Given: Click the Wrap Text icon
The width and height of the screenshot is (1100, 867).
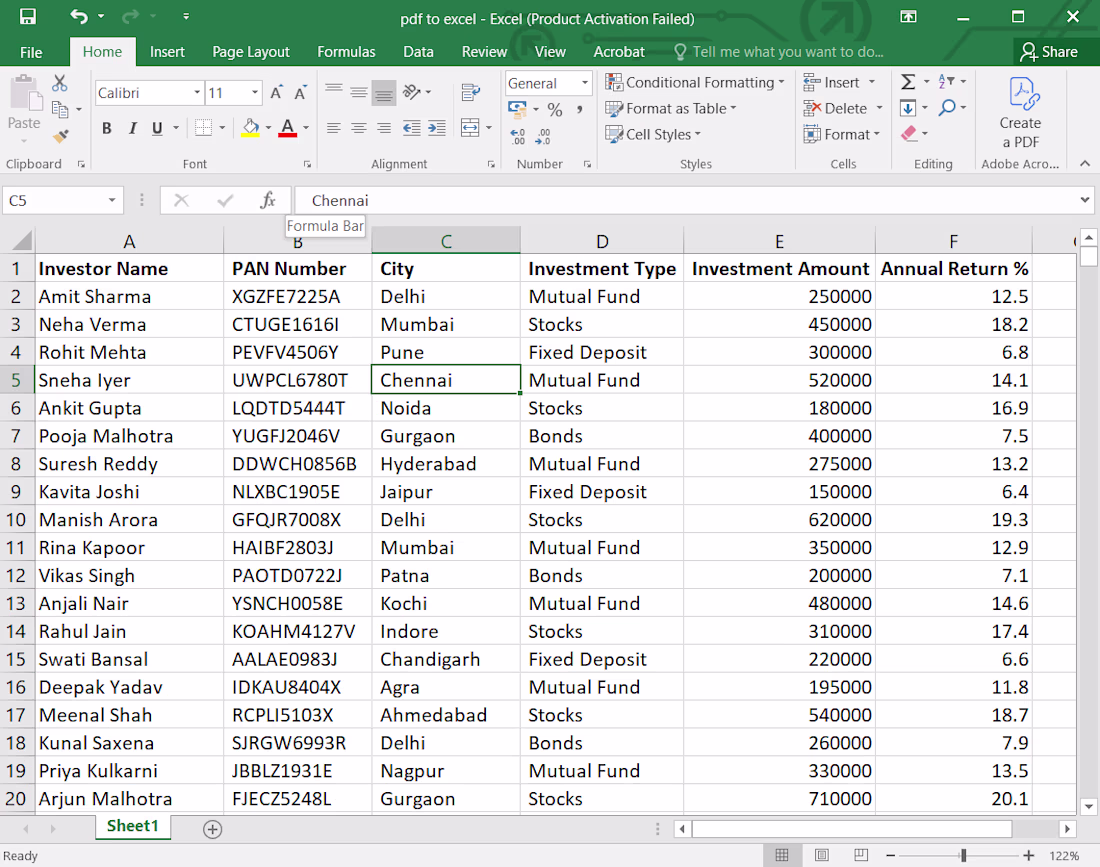Looking at the screenshot, I should (471, 92).
